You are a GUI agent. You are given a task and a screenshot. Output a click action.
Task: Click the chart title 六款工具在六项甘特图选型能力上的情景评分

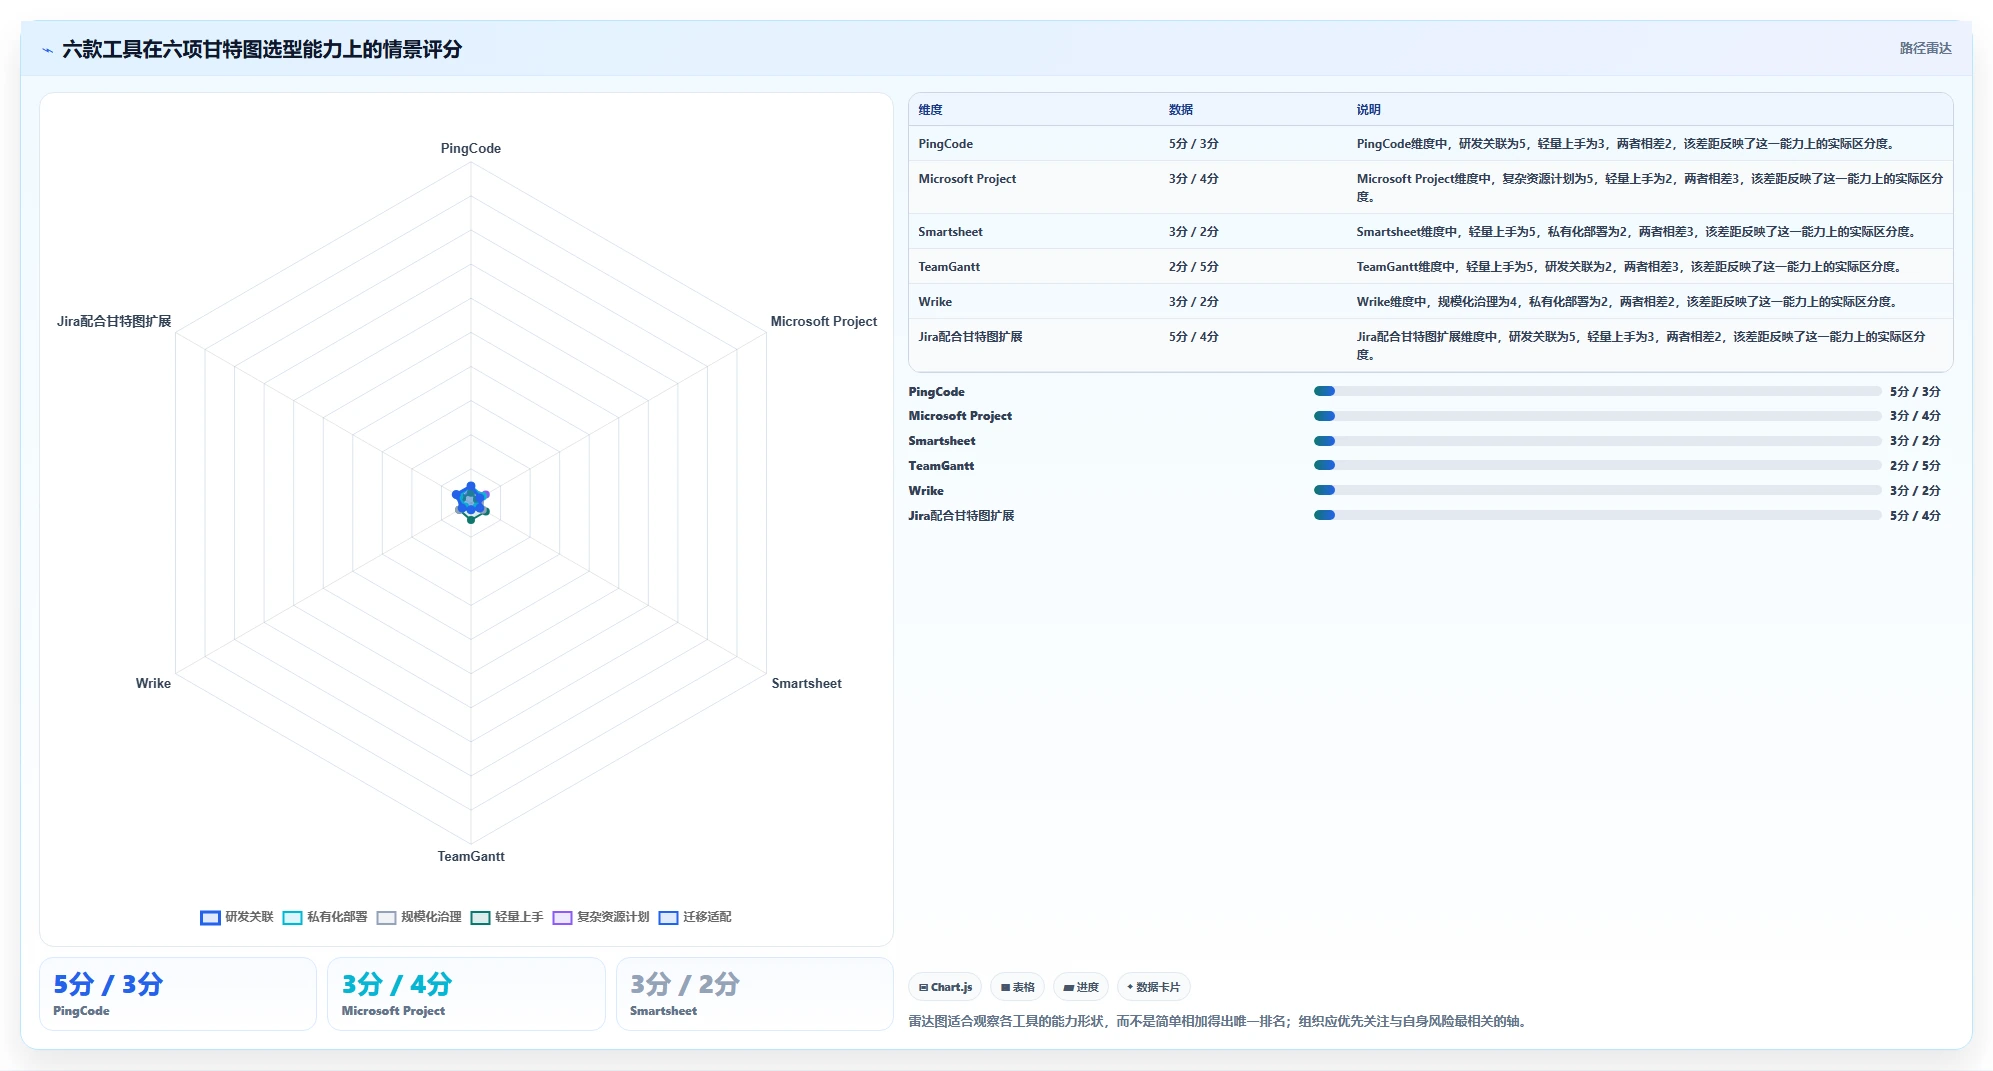coord(262,50)
